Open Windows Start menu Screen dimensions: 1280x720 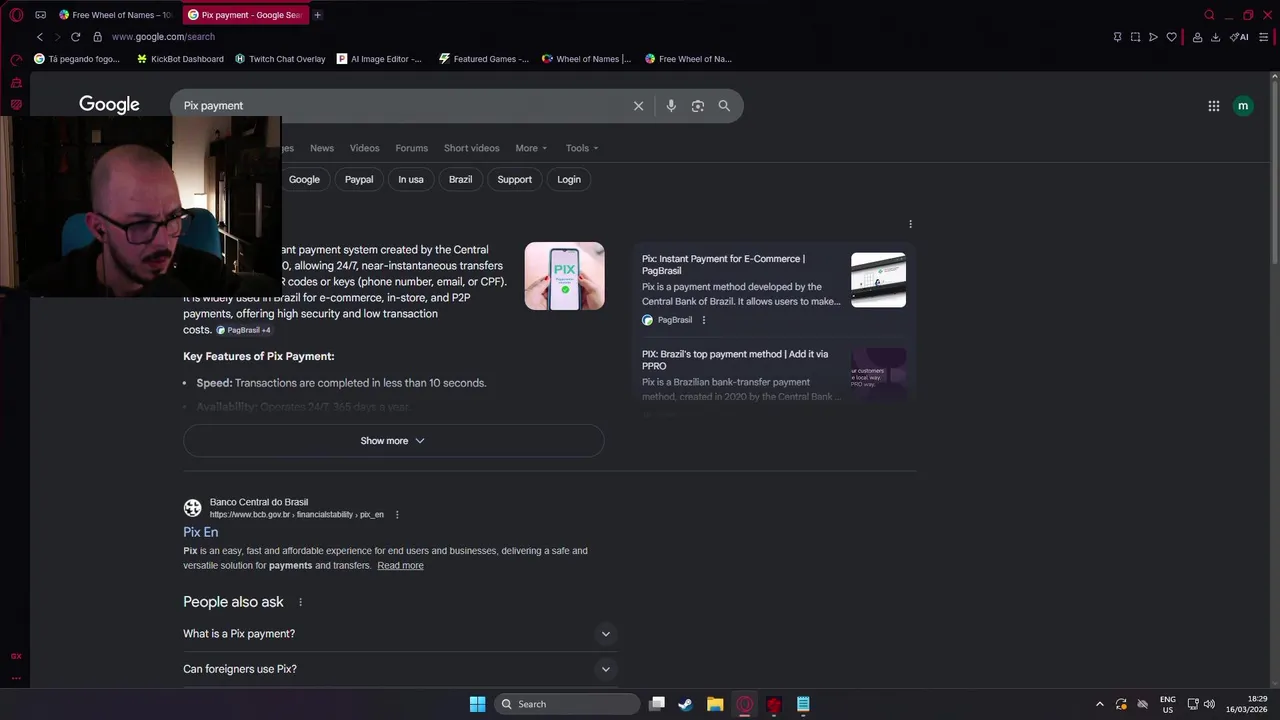(477, 704)
